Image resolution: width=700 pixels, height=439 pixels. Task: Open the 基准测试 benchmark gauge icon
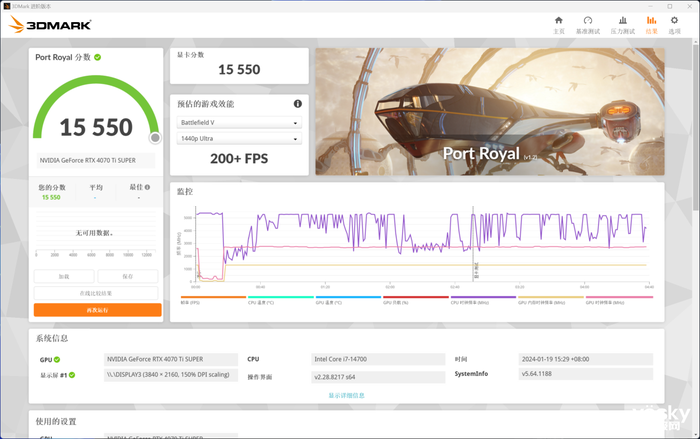point(588,21)
